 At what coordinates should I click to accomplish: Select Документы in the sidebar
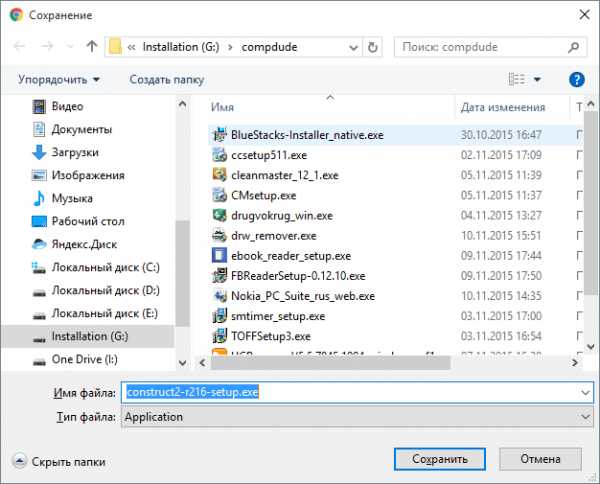point(82,130)
